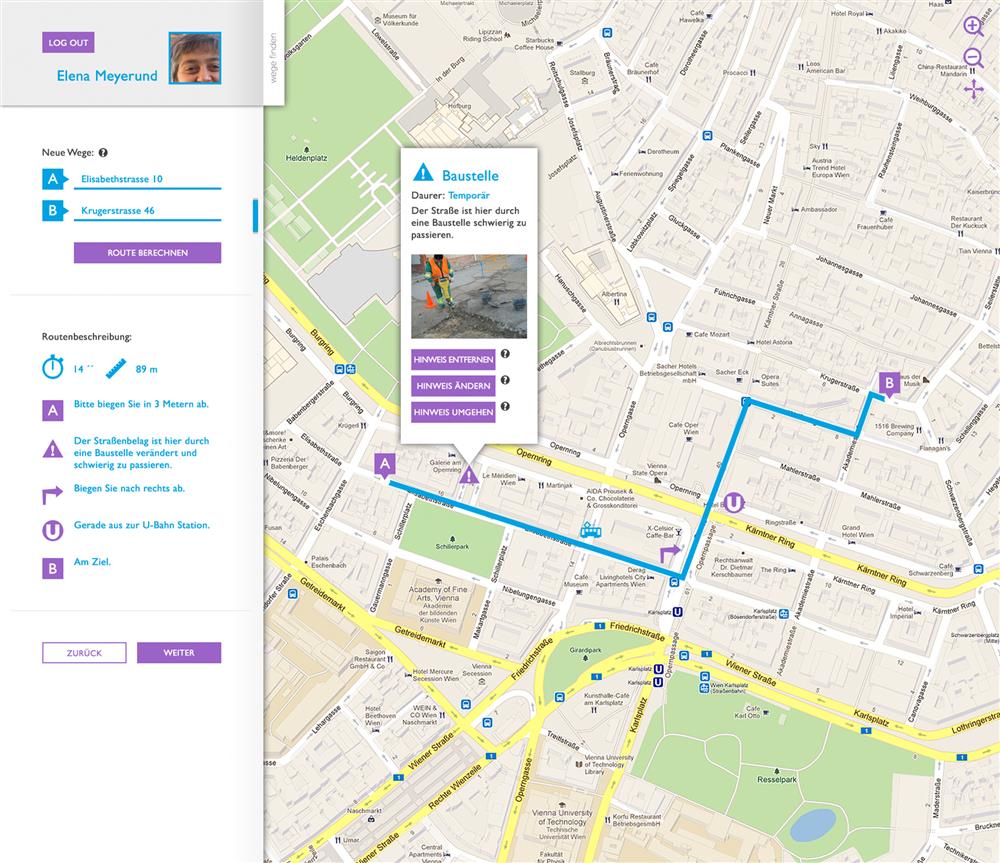Zoom in on the map
The width and height of the screenshot is (1000, 863).
[973, 27]
